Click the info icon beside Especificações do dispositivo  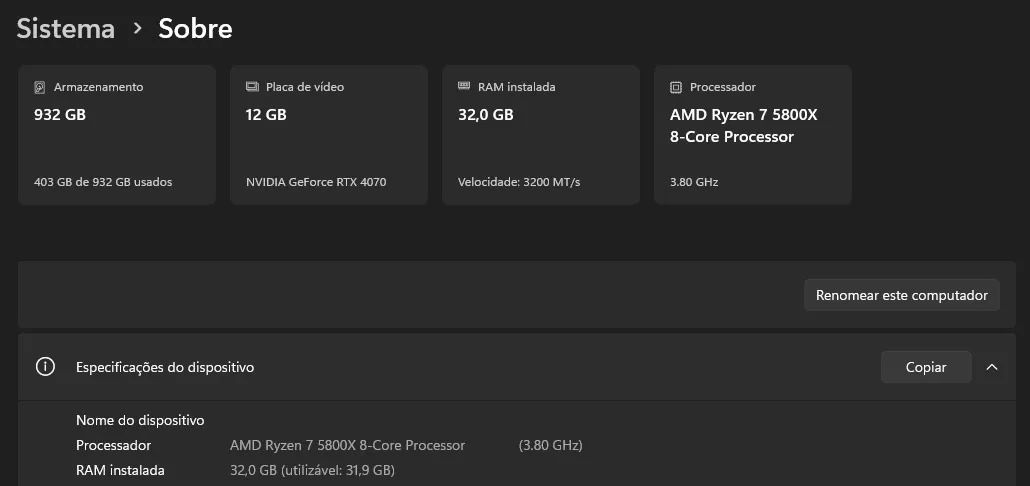tap(45, 367)
